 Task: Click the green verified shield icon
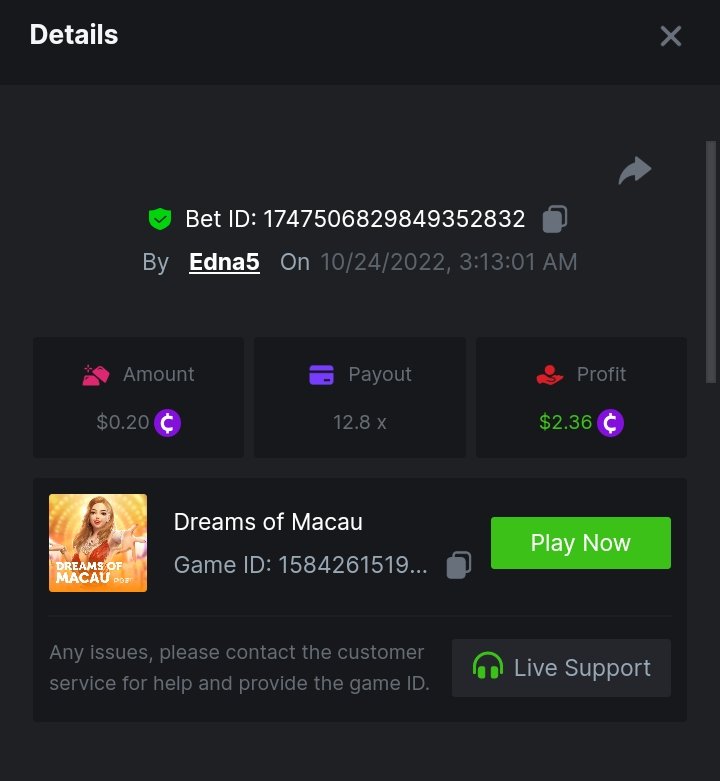tap(159, 219)
